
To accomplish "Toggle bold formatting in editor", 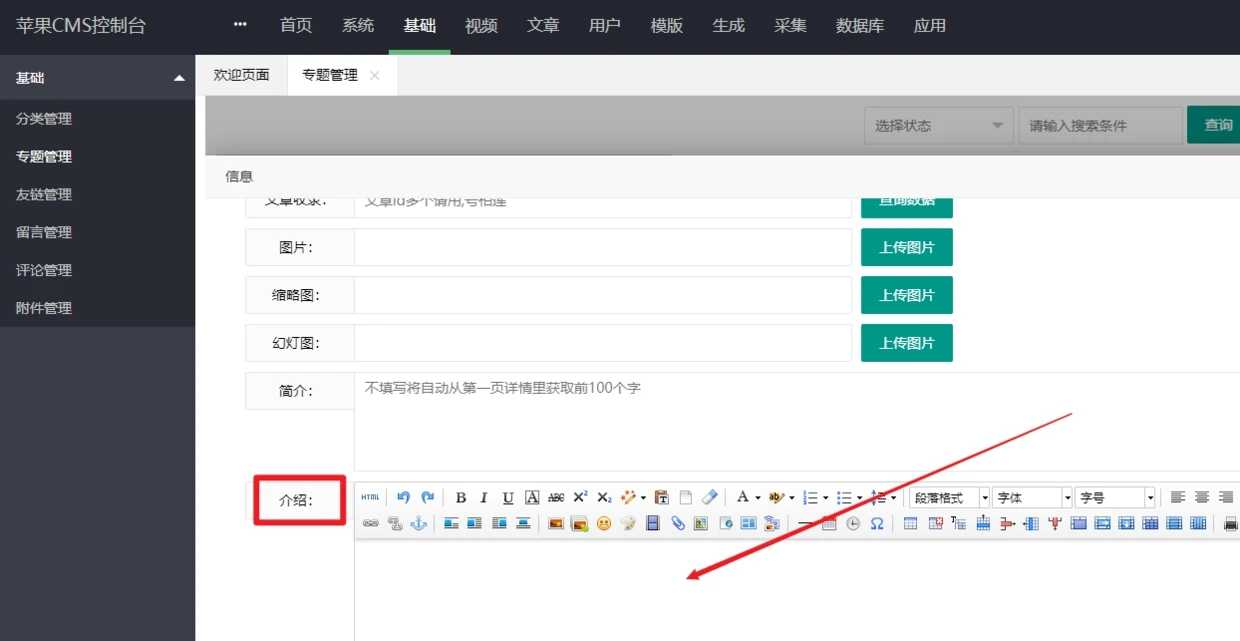I will pyautogui.click(x=461, y=498).
